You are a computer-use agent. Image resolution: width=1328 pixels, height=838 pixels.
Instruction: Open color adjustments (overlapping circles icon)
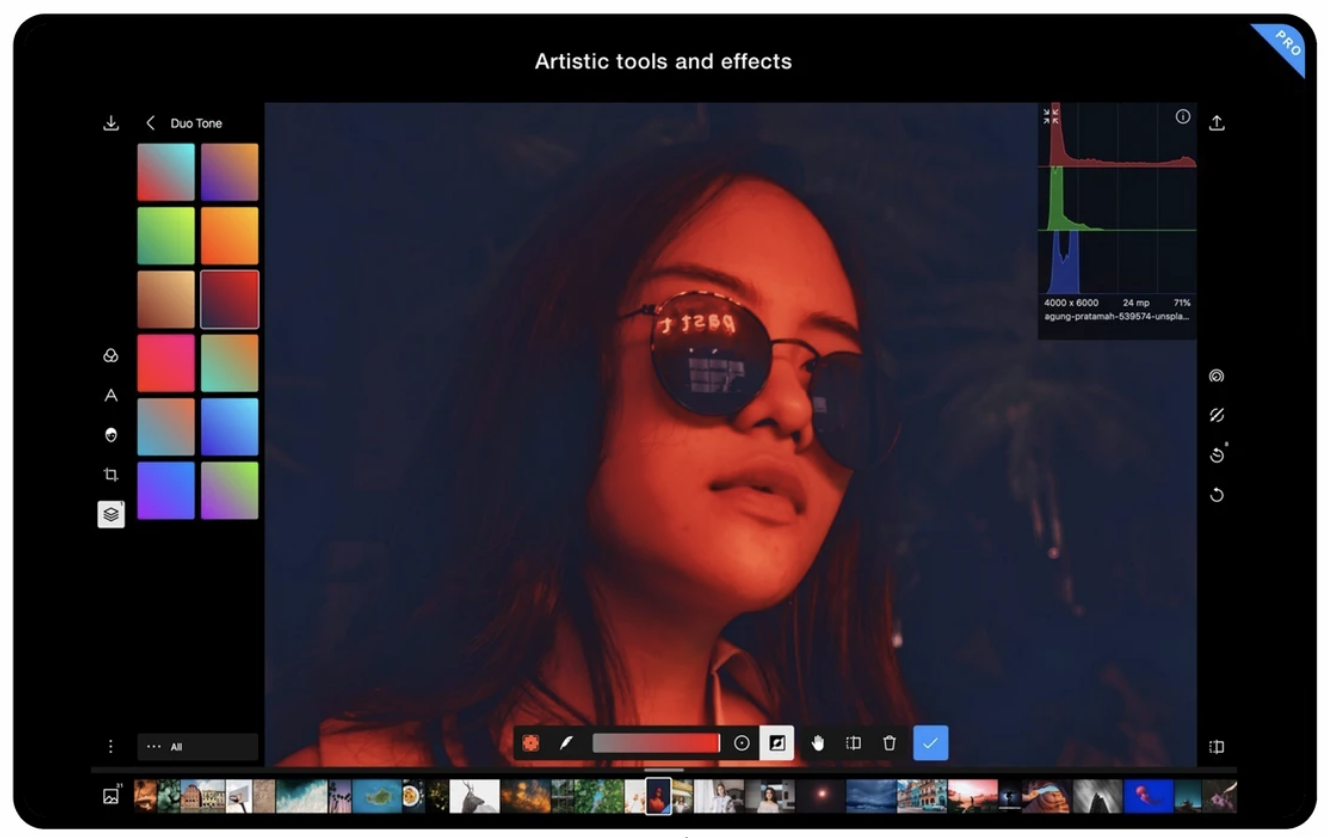111,355
